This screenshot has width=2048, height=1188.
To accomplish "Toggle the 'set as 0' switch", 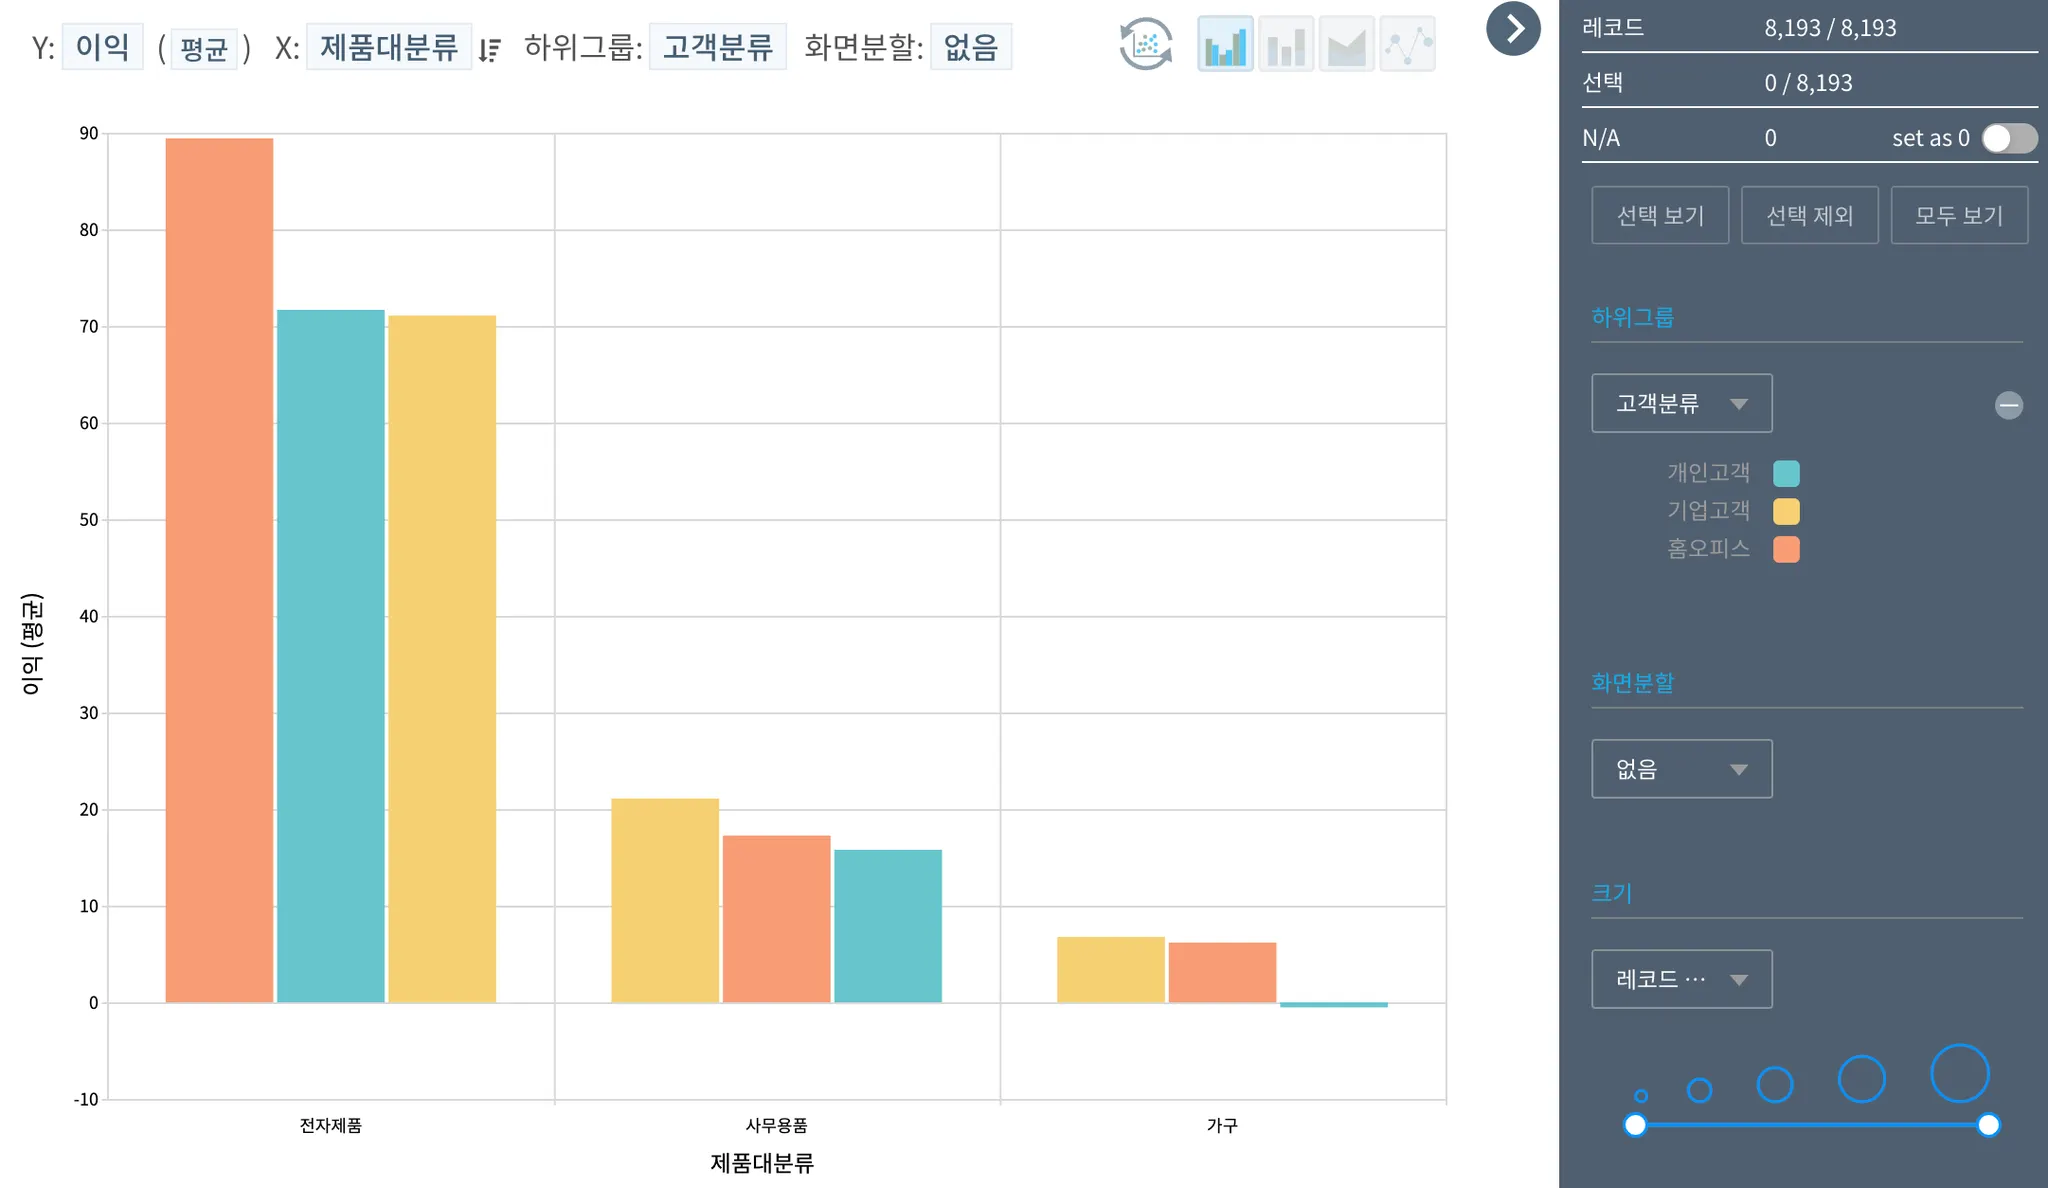I will click(x=2009, y=138).
